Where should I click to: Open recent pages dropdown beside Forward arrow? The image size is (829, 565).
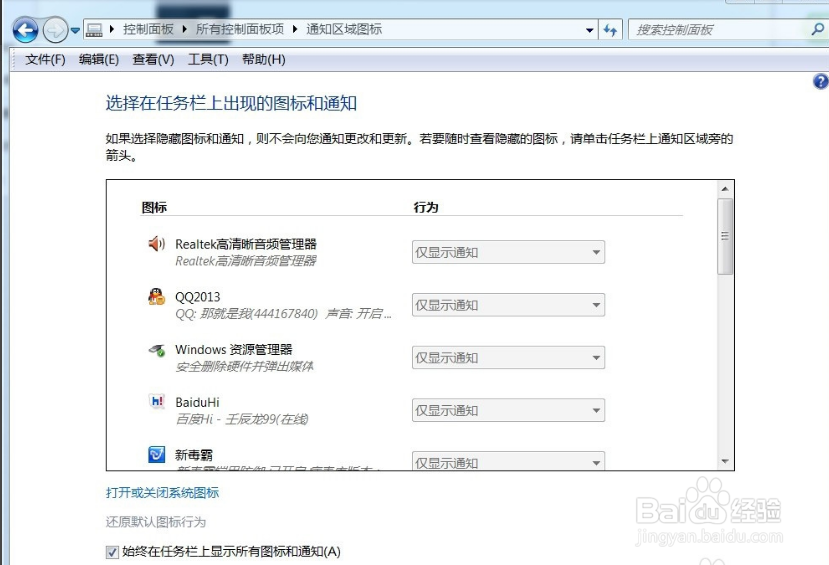tap(75, 30)
